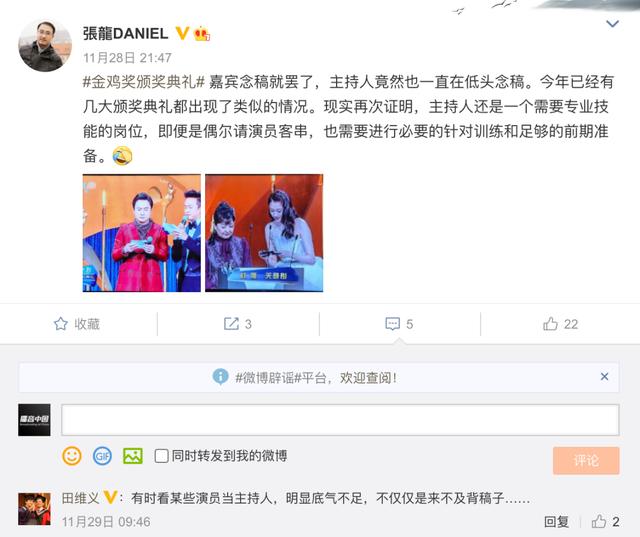
Task: Click the 评论 submit button
Action: click(x=586, y=461)
